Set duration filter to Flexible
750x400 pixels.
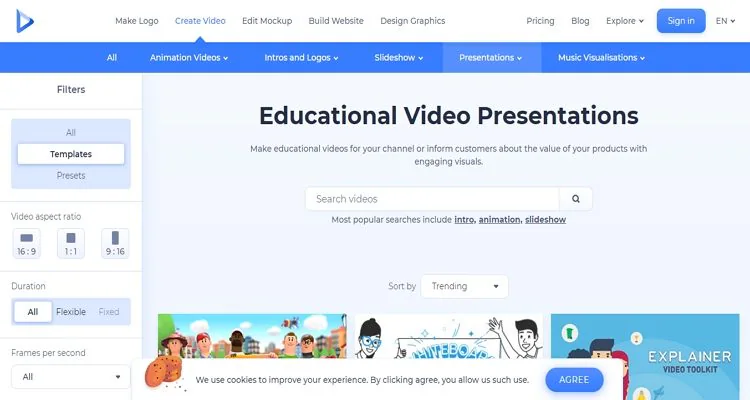pyautogui.click(x=71, y=312)
